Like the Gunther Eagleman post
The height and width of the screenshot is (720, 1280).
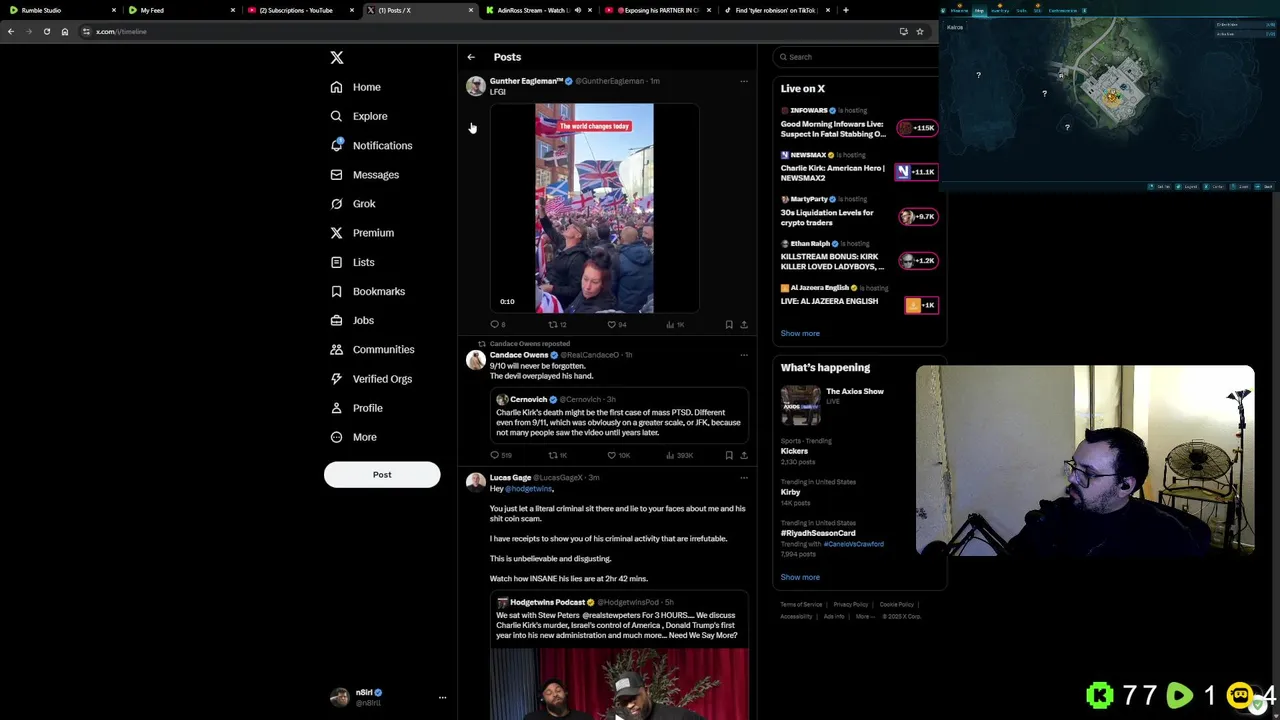pos(616,325)
